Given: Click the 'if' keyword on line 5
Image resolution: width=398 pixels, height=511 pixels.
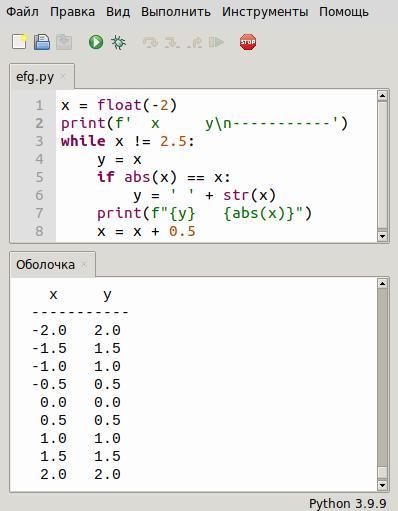Looking at the screenshot, I should click(106, 177).
